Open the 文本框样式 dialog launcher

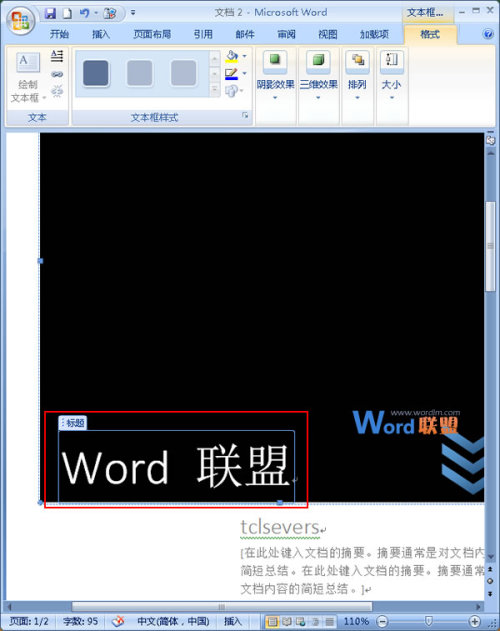[x=245, y=116]
